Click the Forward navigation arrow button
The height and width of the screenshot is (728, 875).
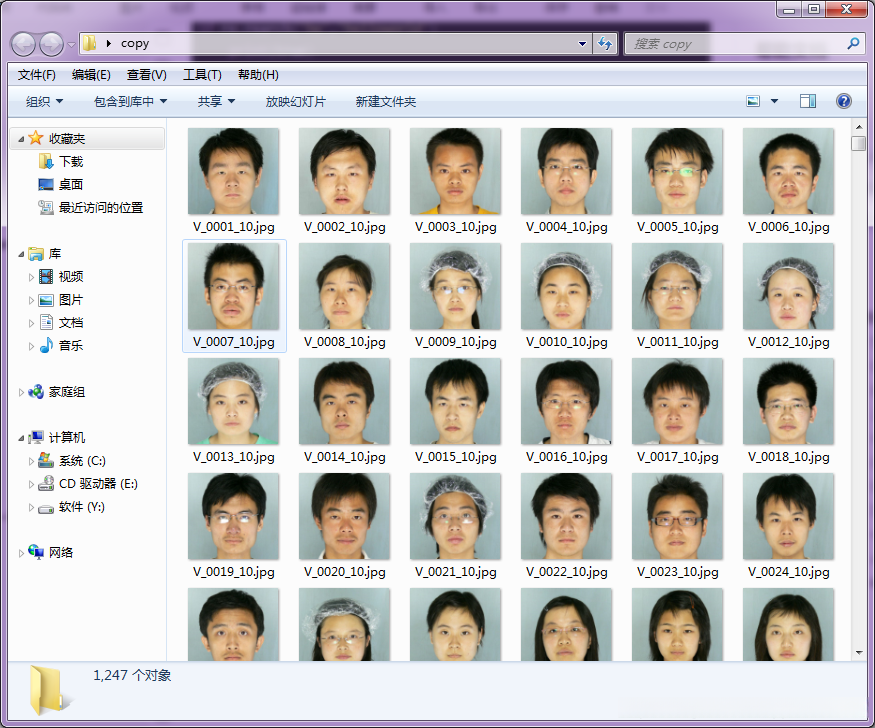51,44
